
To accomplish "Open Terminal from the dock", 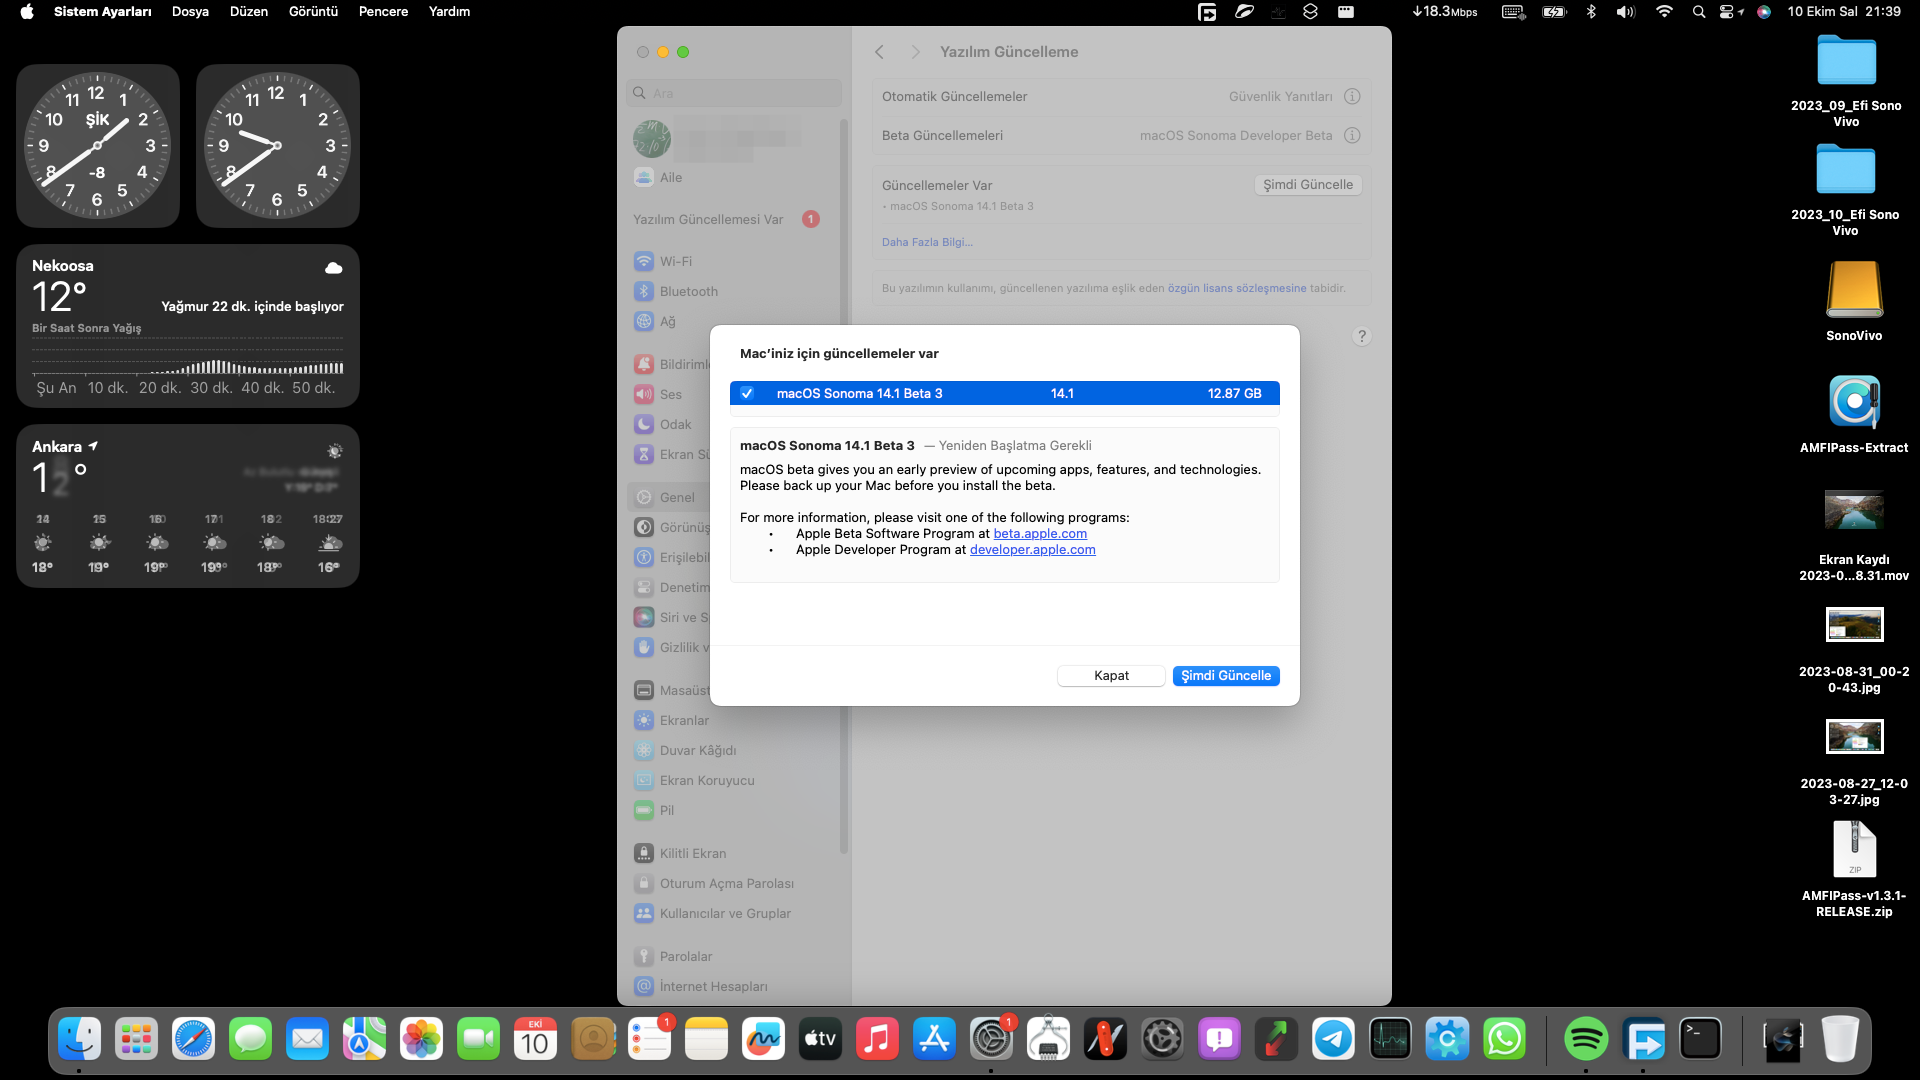I will 1700,1040.
